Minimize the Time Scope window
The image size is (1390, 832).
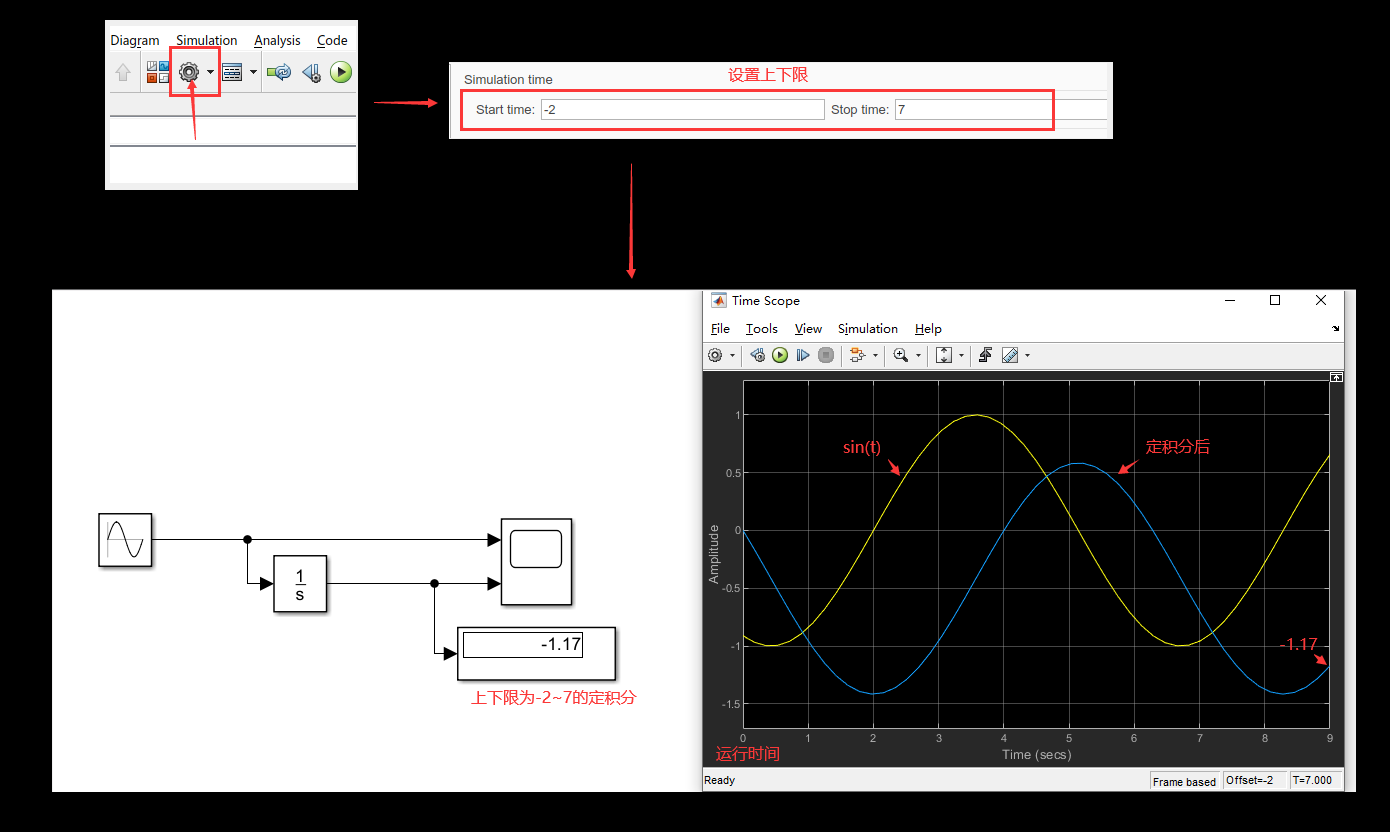click(x=1229, y=300)
